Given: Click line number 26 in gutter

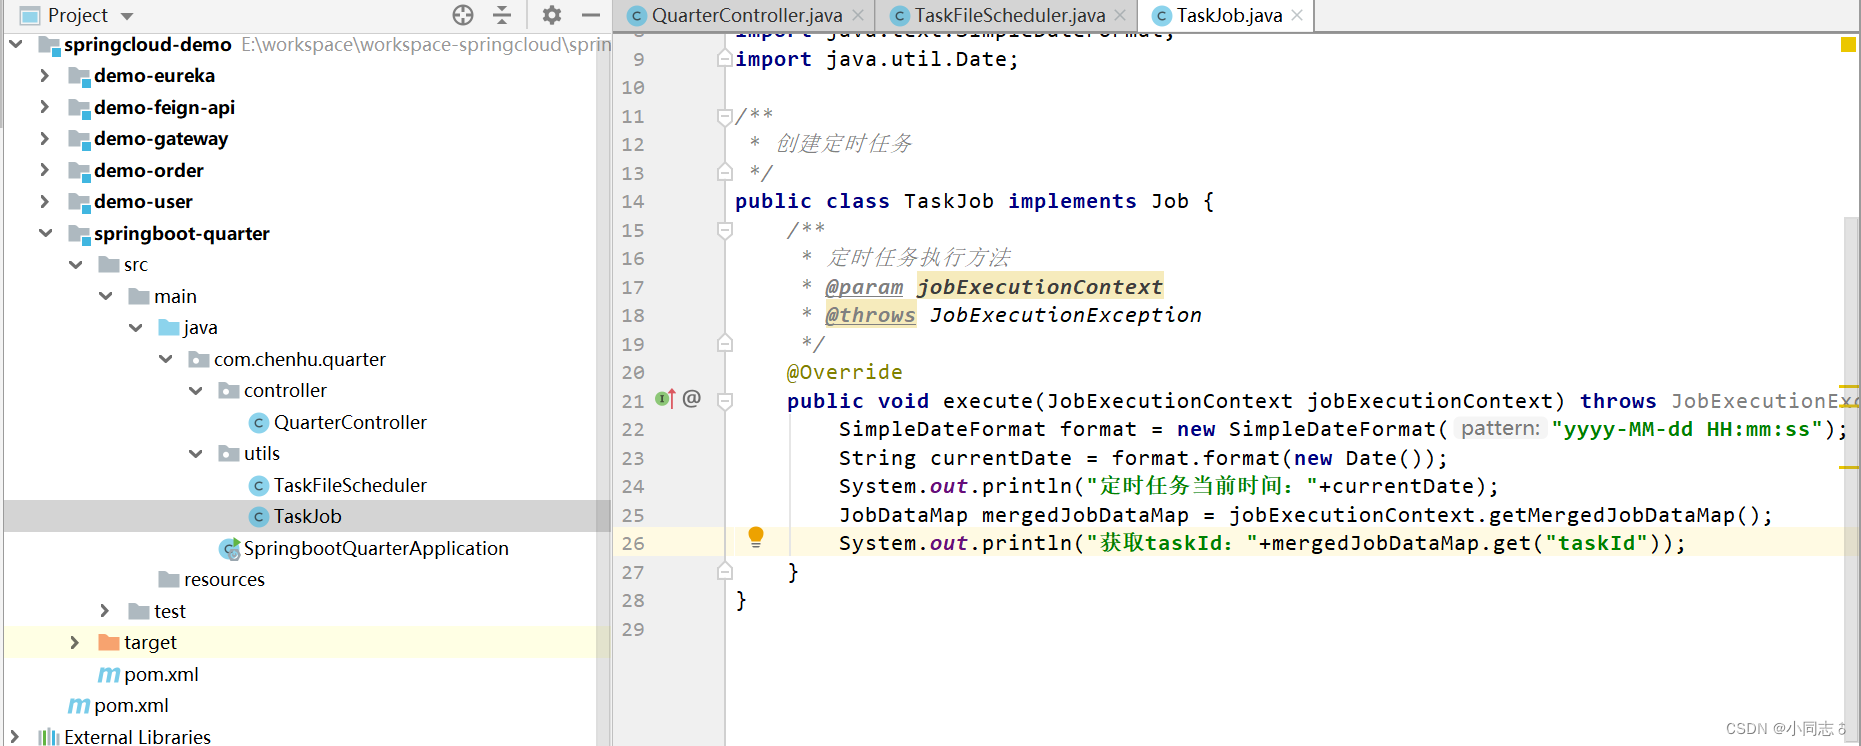Looking at the screenshot, I should pos(633,543).
